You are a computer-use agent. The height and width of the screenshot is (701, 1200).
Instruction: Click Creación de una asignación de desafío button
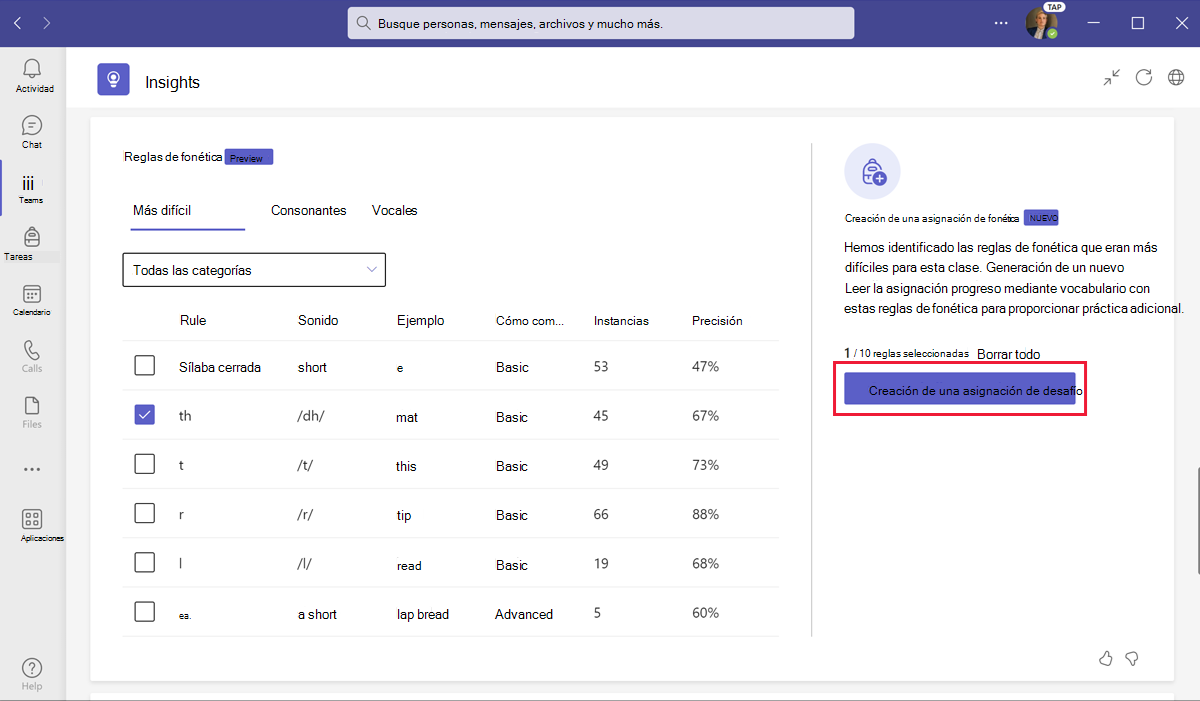pos(960,389)
